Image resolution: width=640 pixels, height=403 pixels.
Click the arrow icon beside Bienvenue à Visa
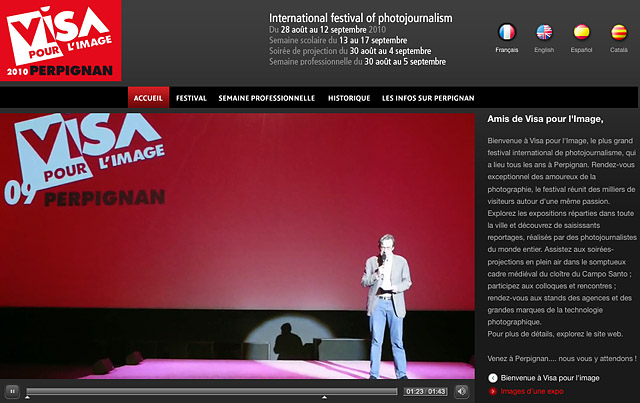(x=493, y=378)
